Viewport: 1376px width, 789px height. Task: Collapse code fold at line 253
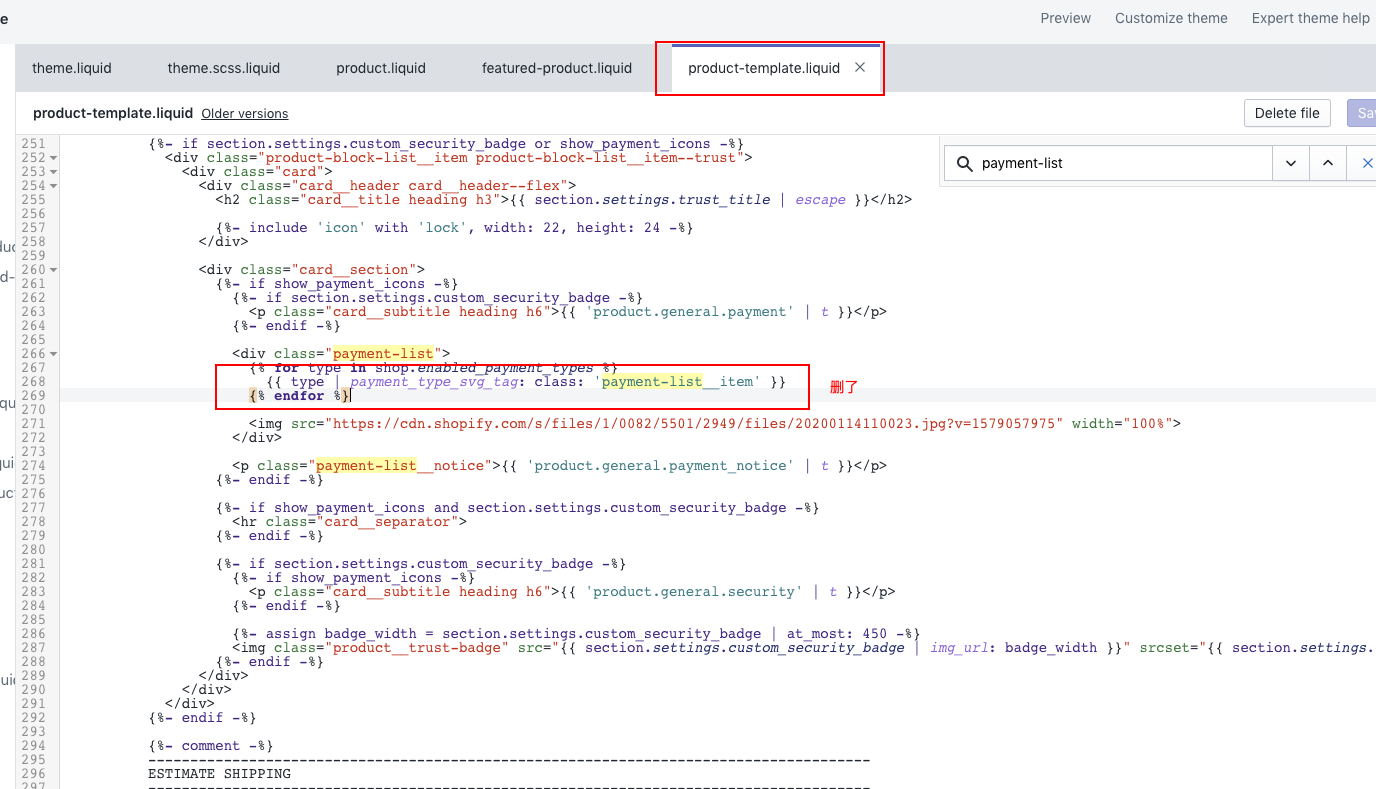coord(53,172)
